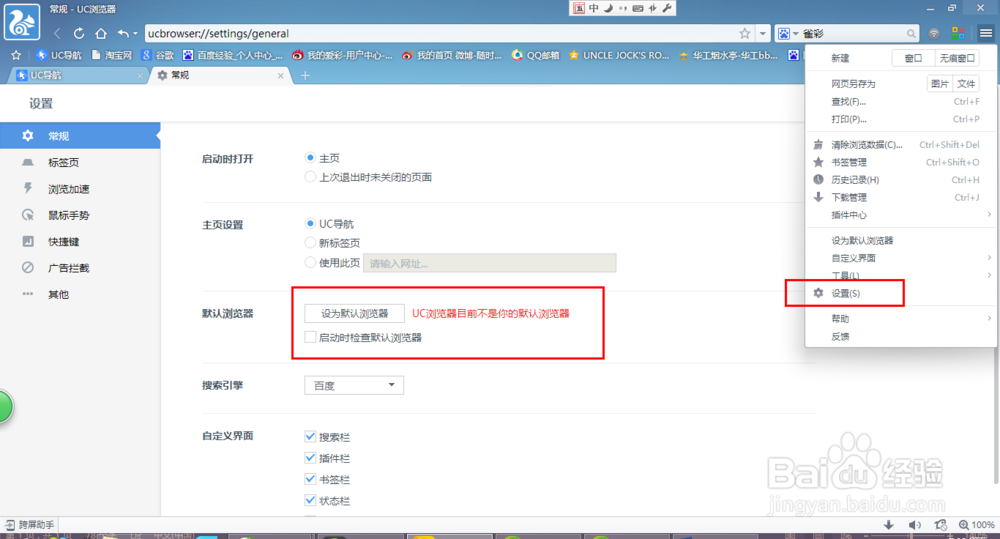Expand the 插件中心 submenu
This screenshot has height=539, width=1000.
click(901, 215)
